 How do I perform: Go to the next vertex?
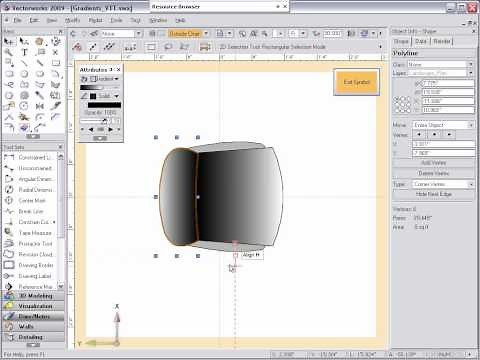pyautogui.click(x=449, y=135)
